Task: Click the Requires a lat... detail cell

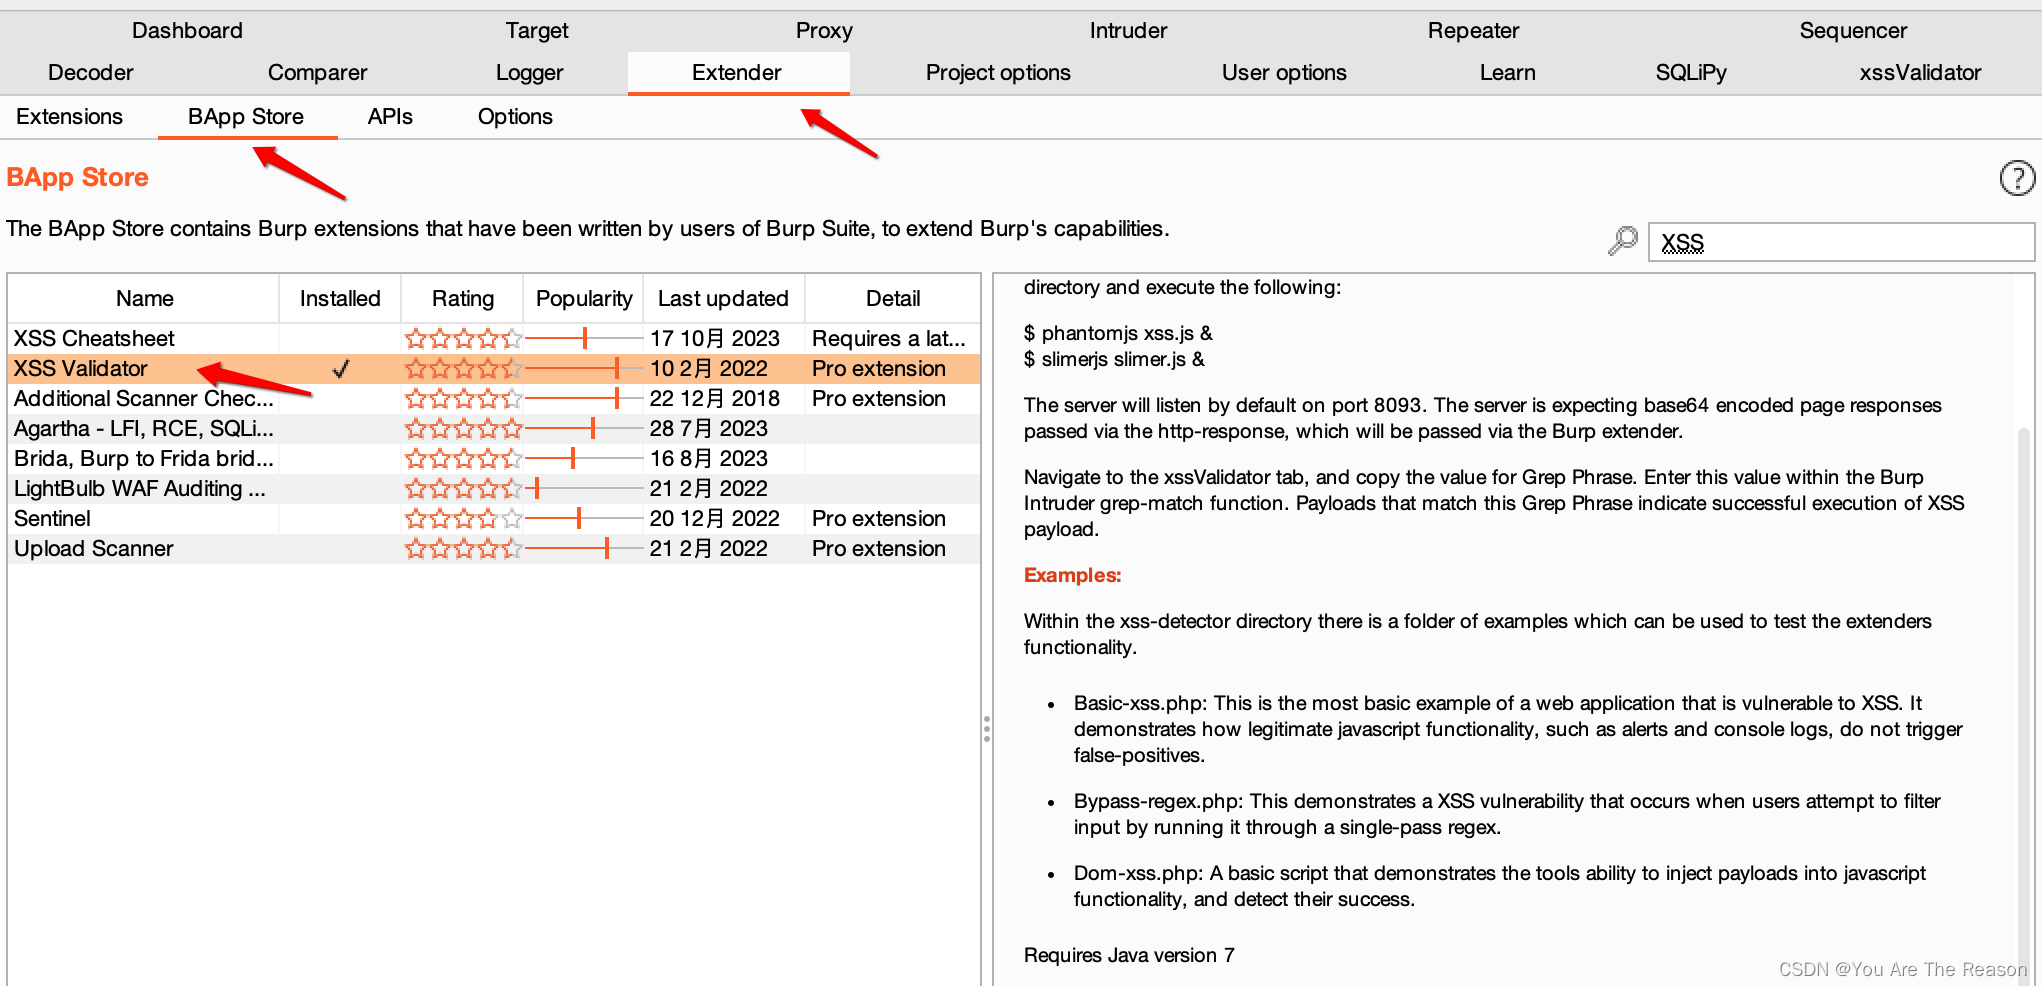Action: pos(888,338)
